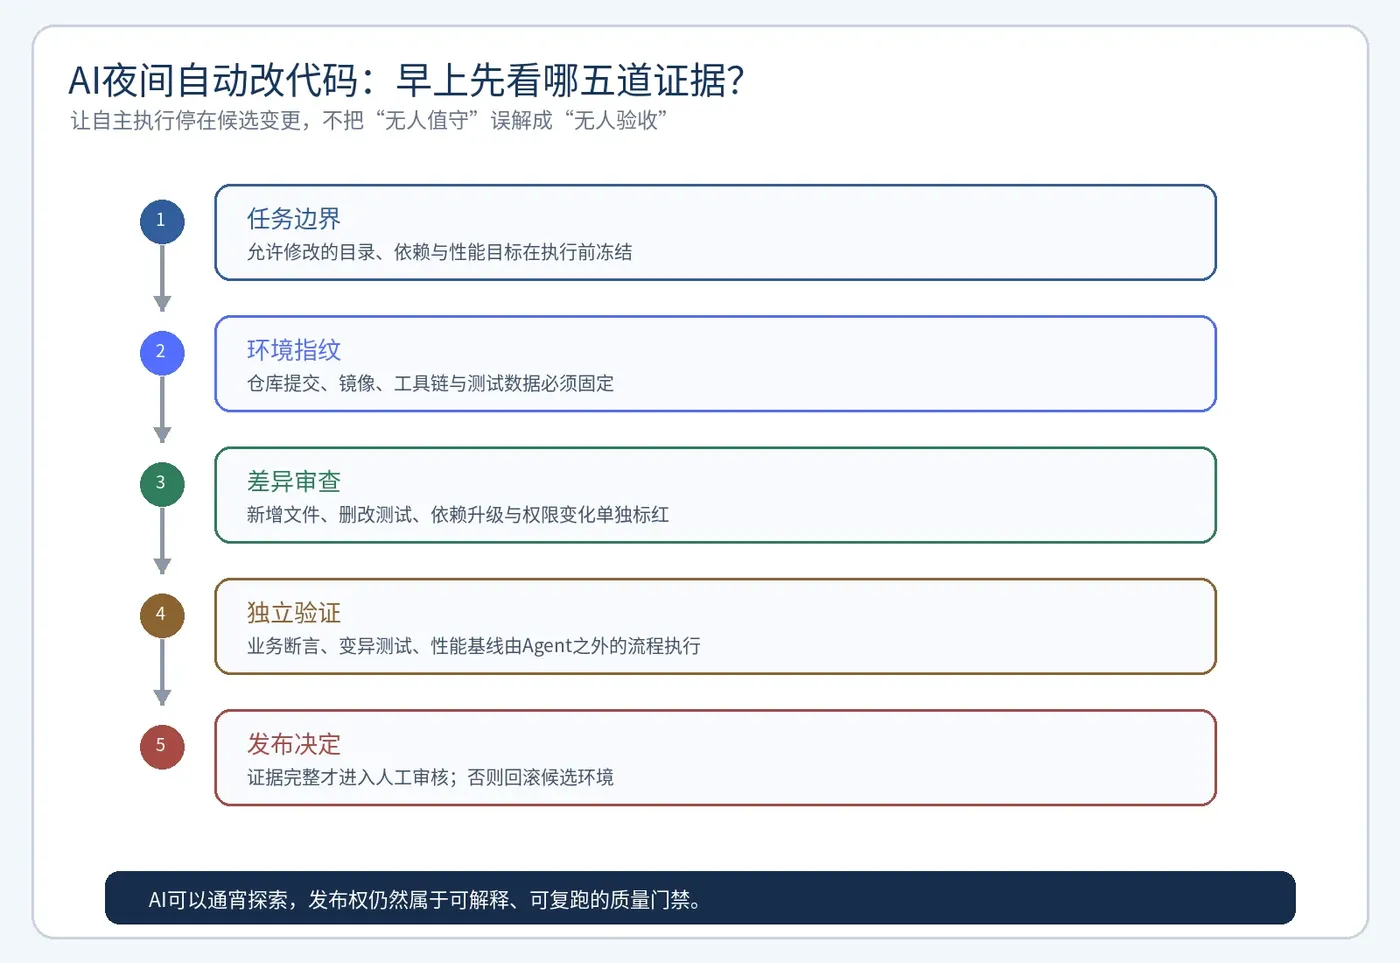1400x963 pixels.
Task: Click the step 4 brown circle
Action: [x=162, y=615]
